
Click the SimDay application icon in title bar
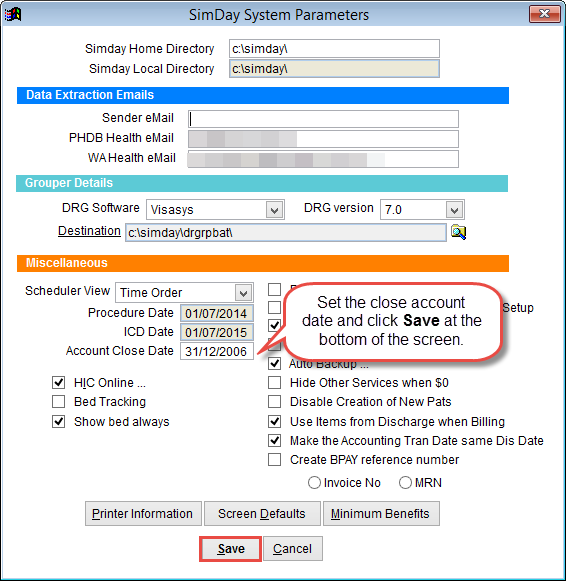pyautogui.click(x=13, y=14)
